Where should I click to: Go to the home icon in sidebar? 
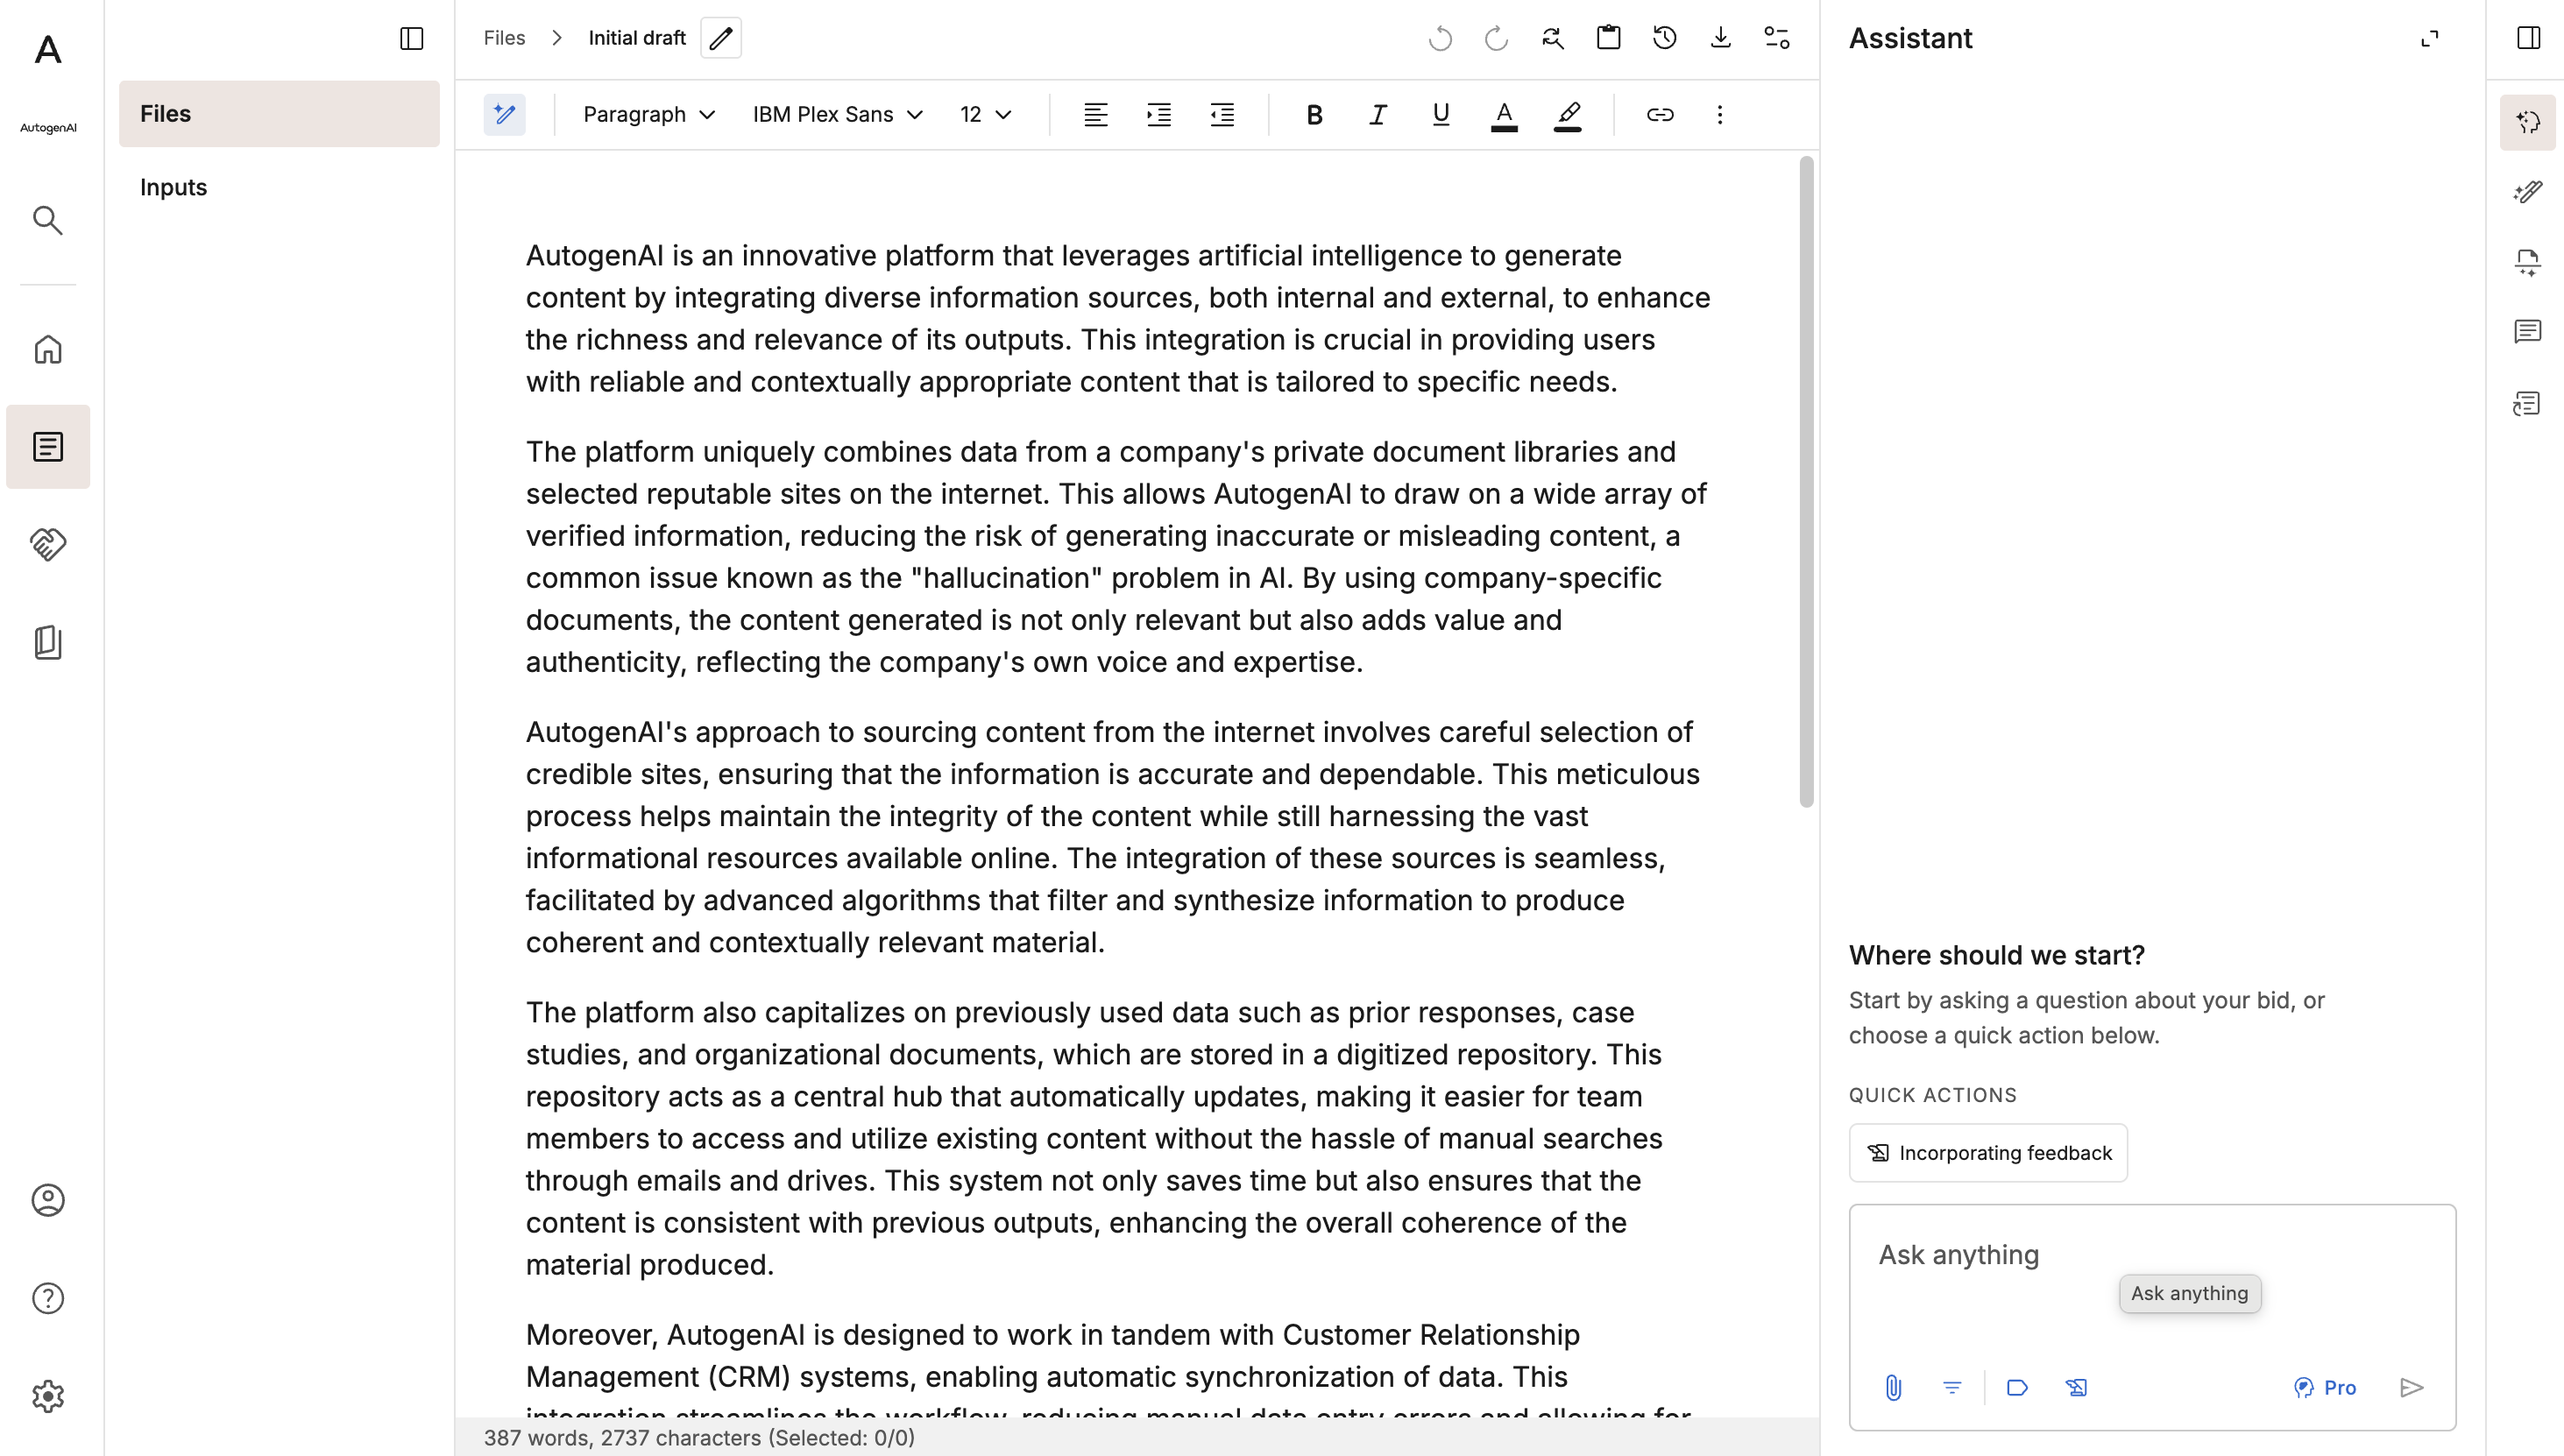(x=48, y=349)
